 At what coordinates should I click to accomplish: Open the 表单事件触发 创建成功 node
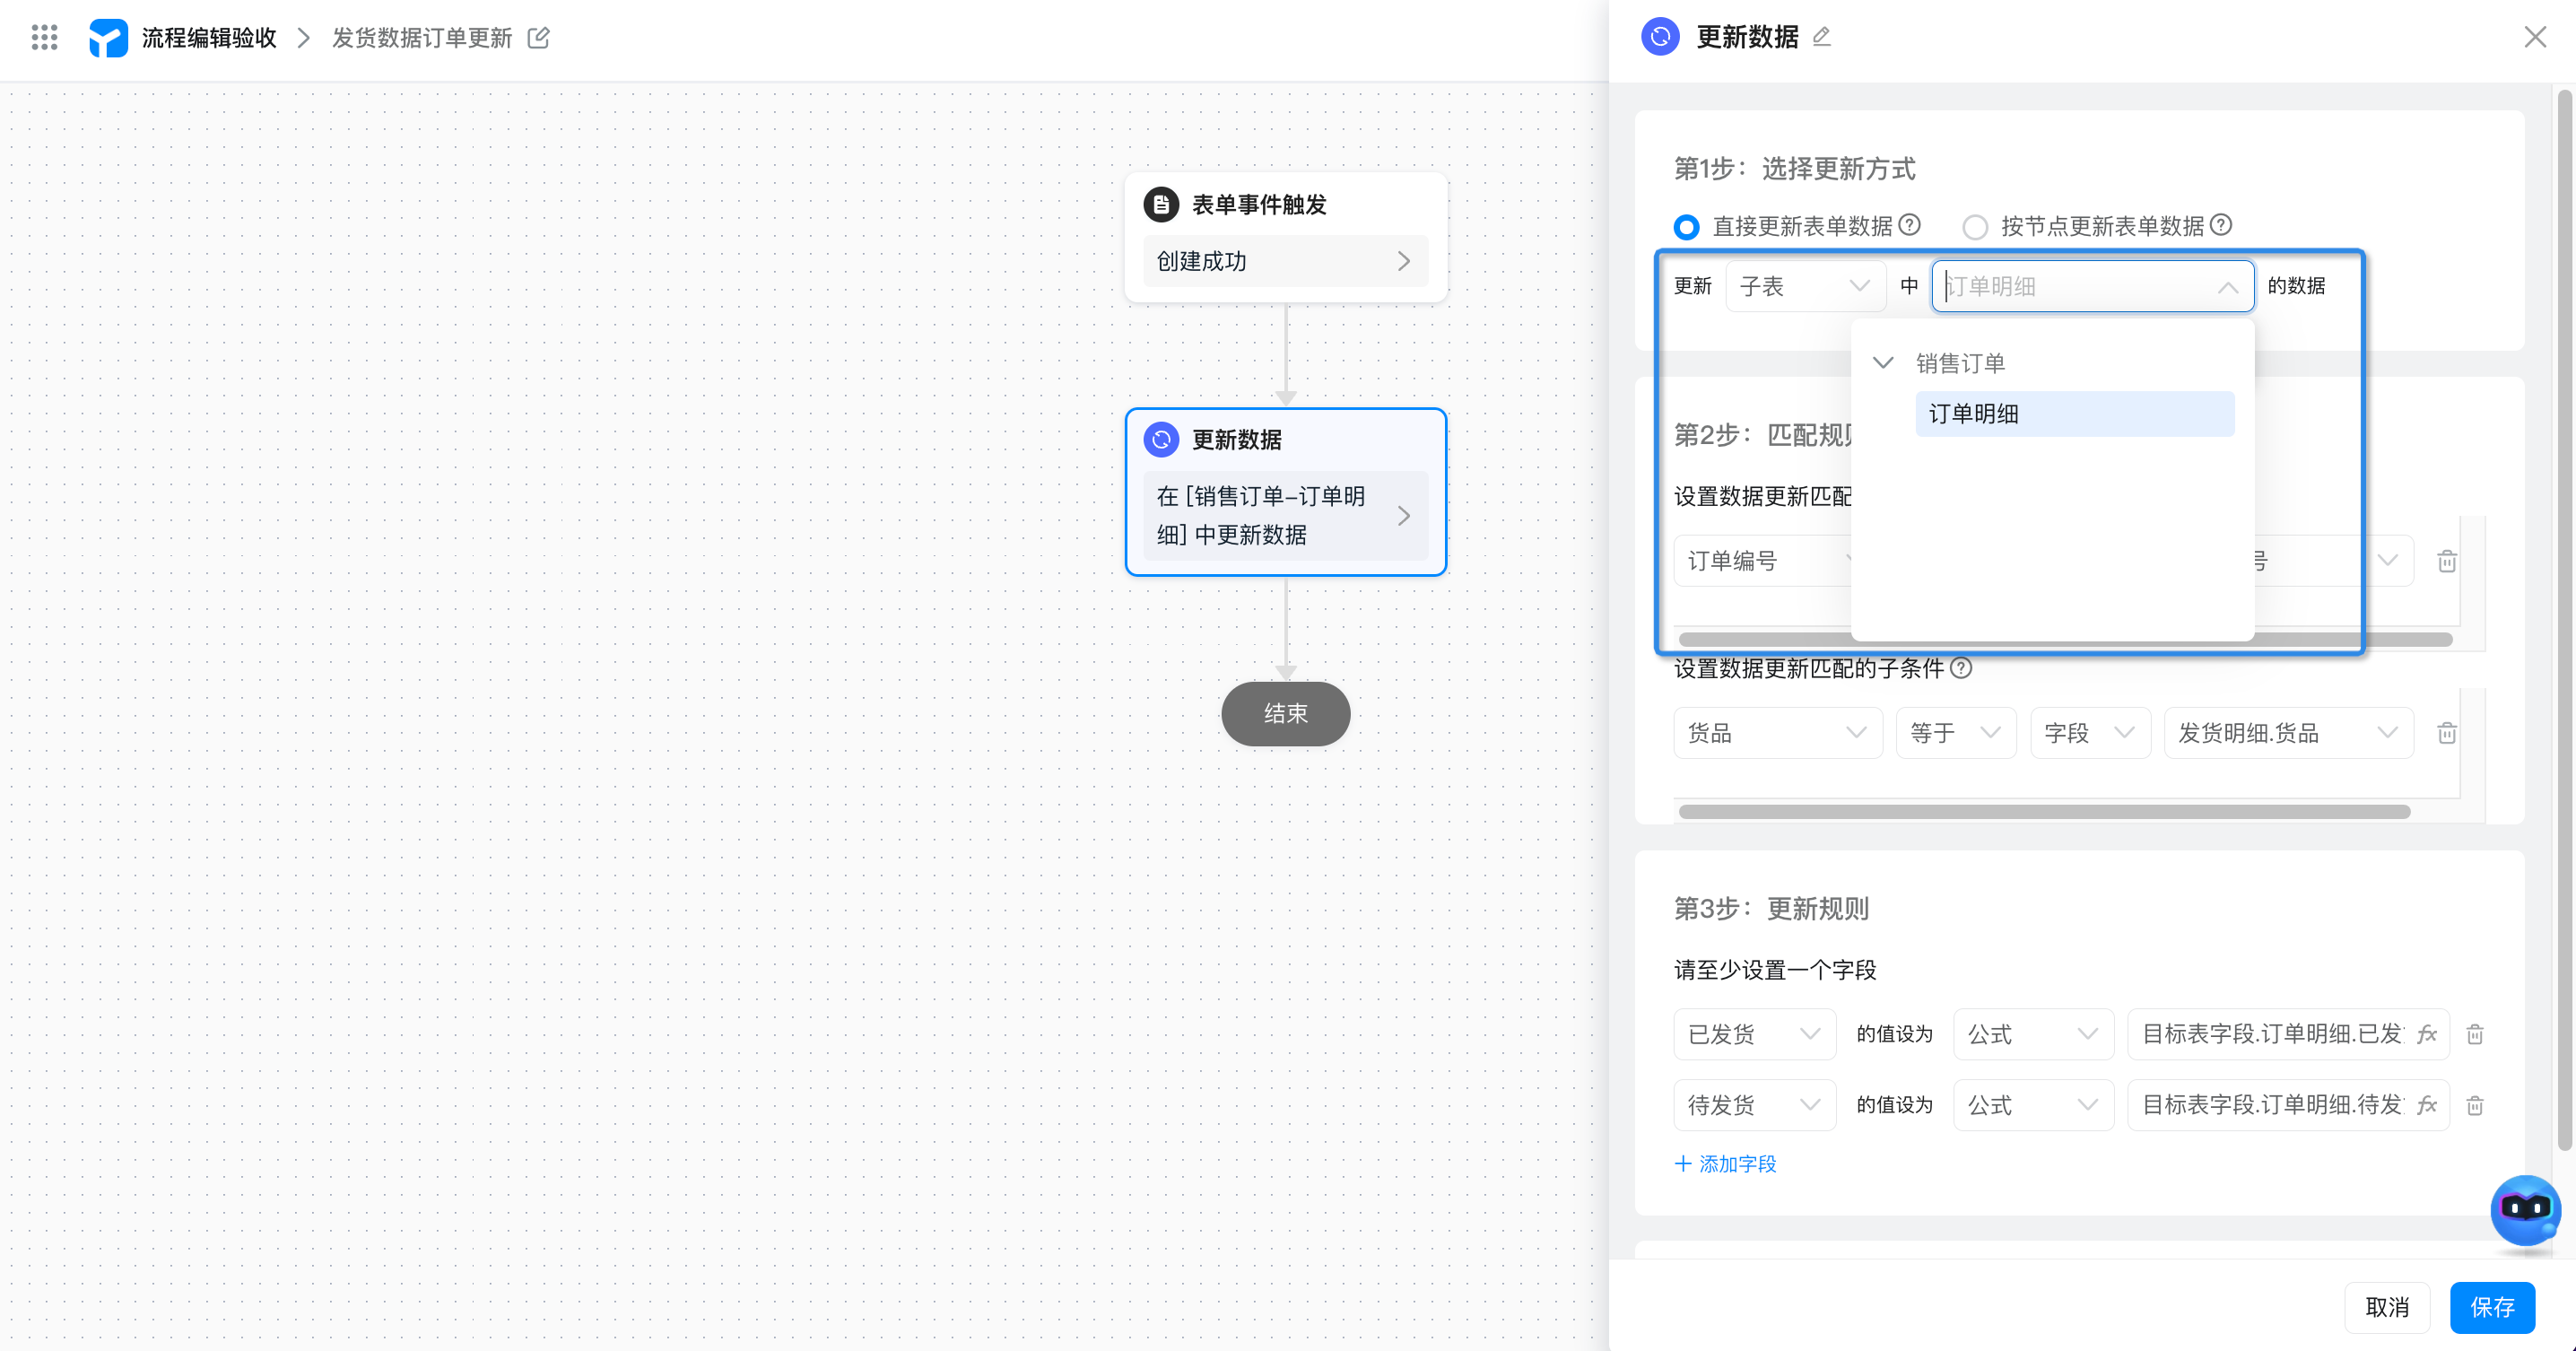pyautogui.click(x=1285, y=261)
